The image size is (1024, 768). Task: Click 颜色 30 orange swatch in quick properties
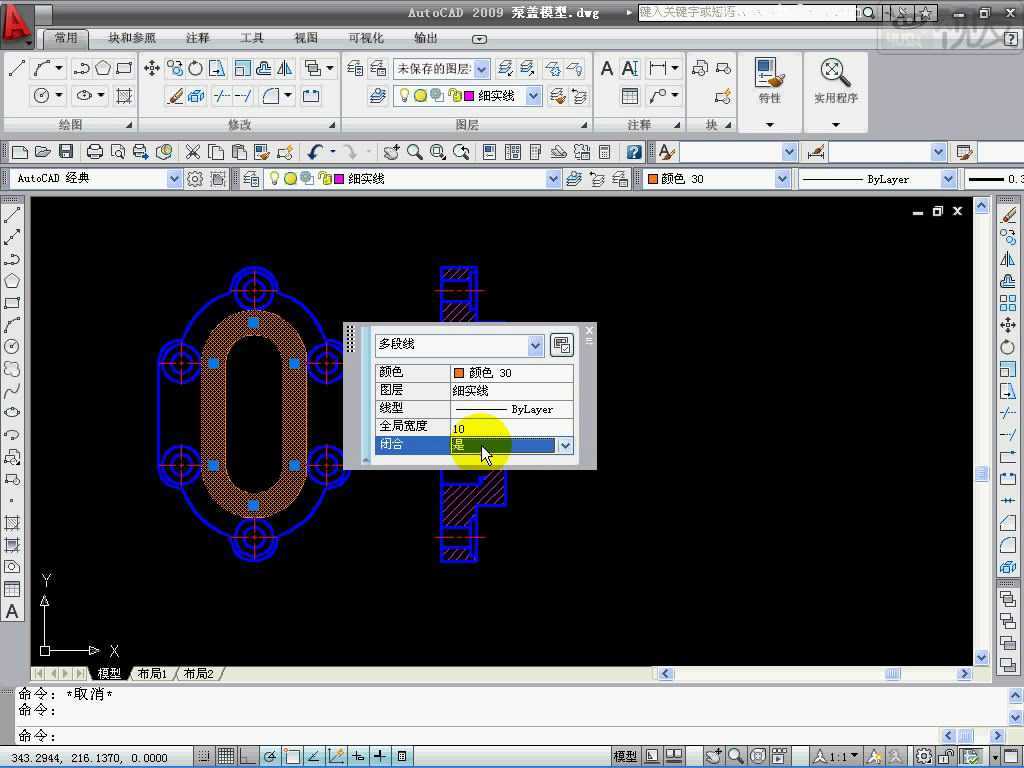click(458, 373)
